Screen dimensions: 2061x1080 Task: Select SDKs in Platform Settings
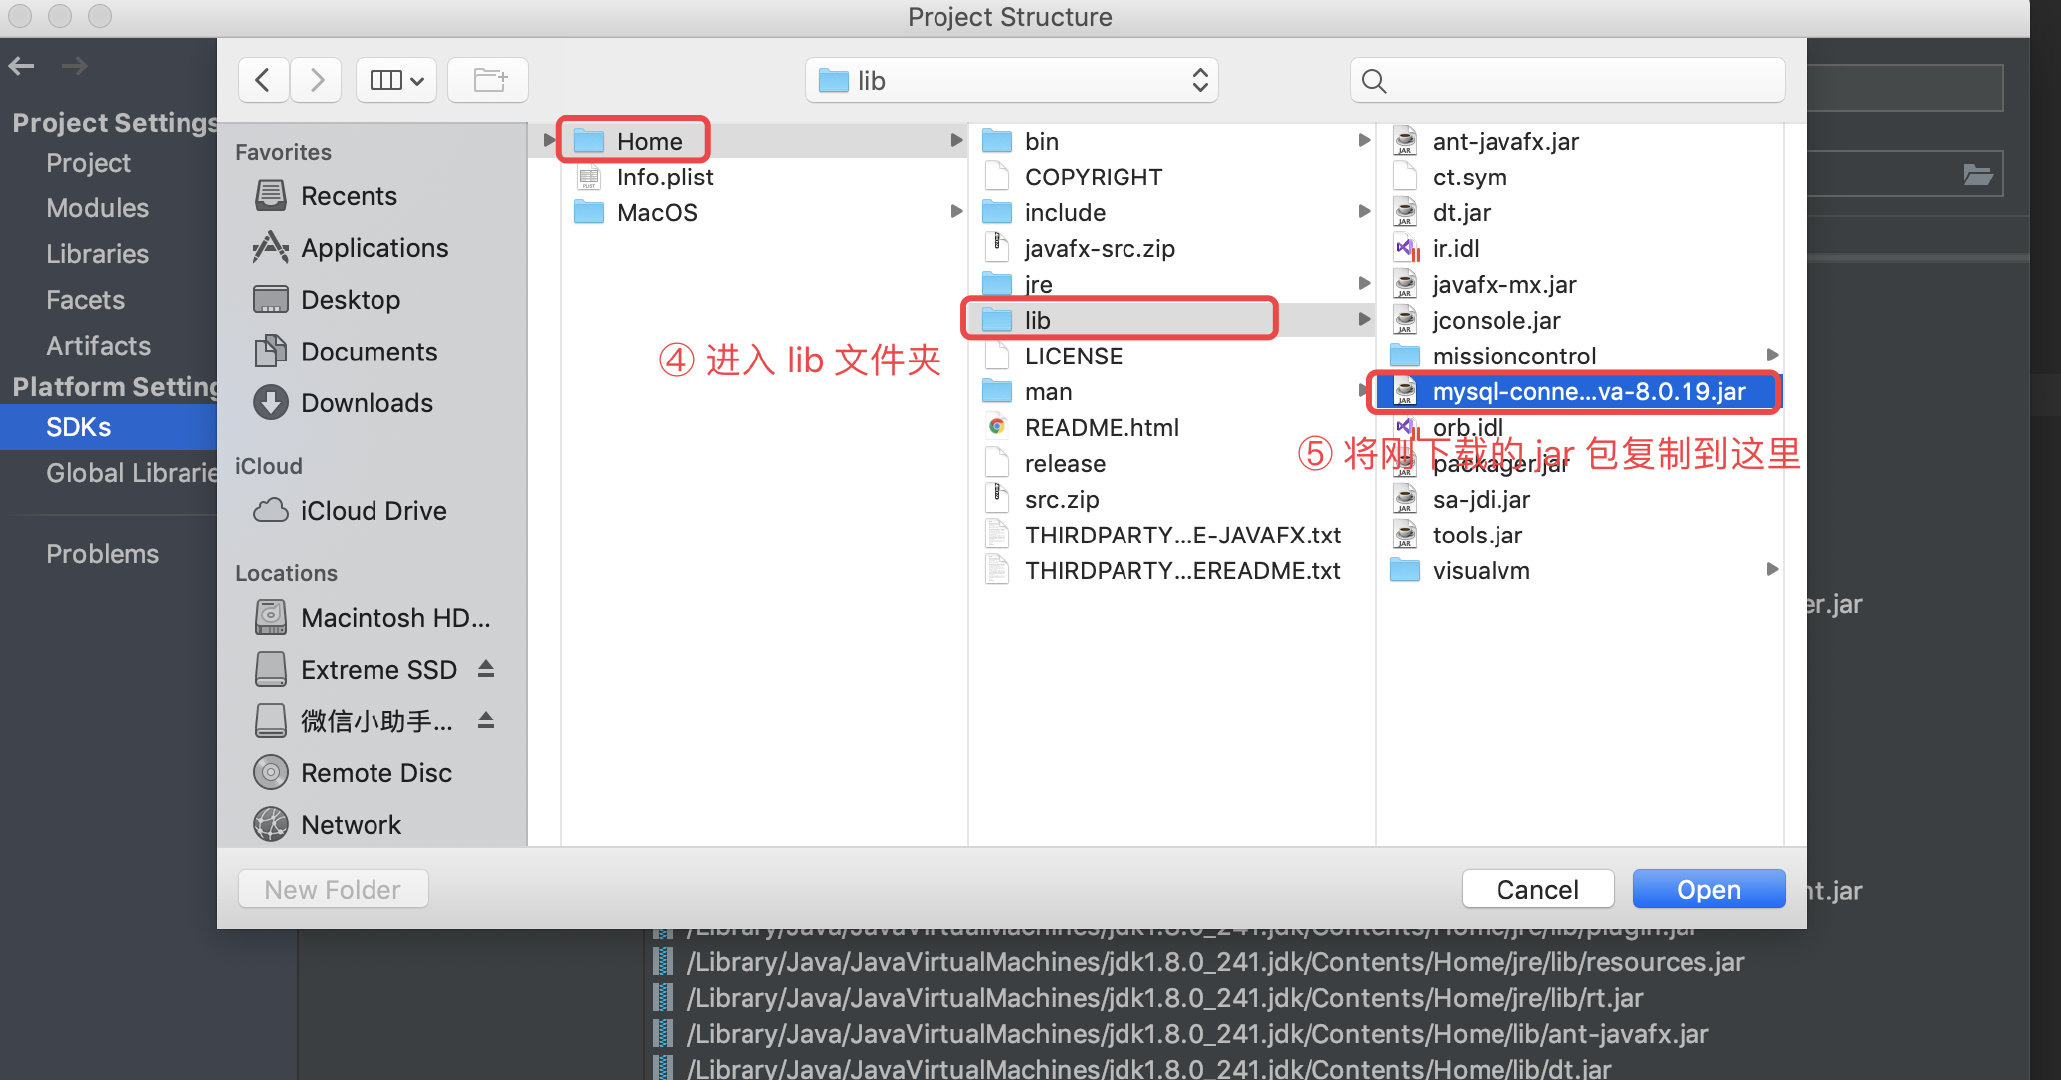pos(79,427)
